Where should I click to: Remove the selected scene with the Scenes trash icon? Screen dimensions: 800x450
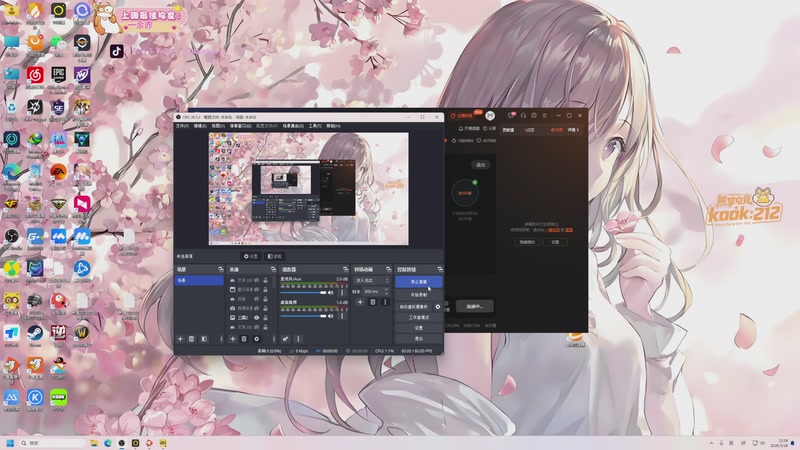[191, 339]
